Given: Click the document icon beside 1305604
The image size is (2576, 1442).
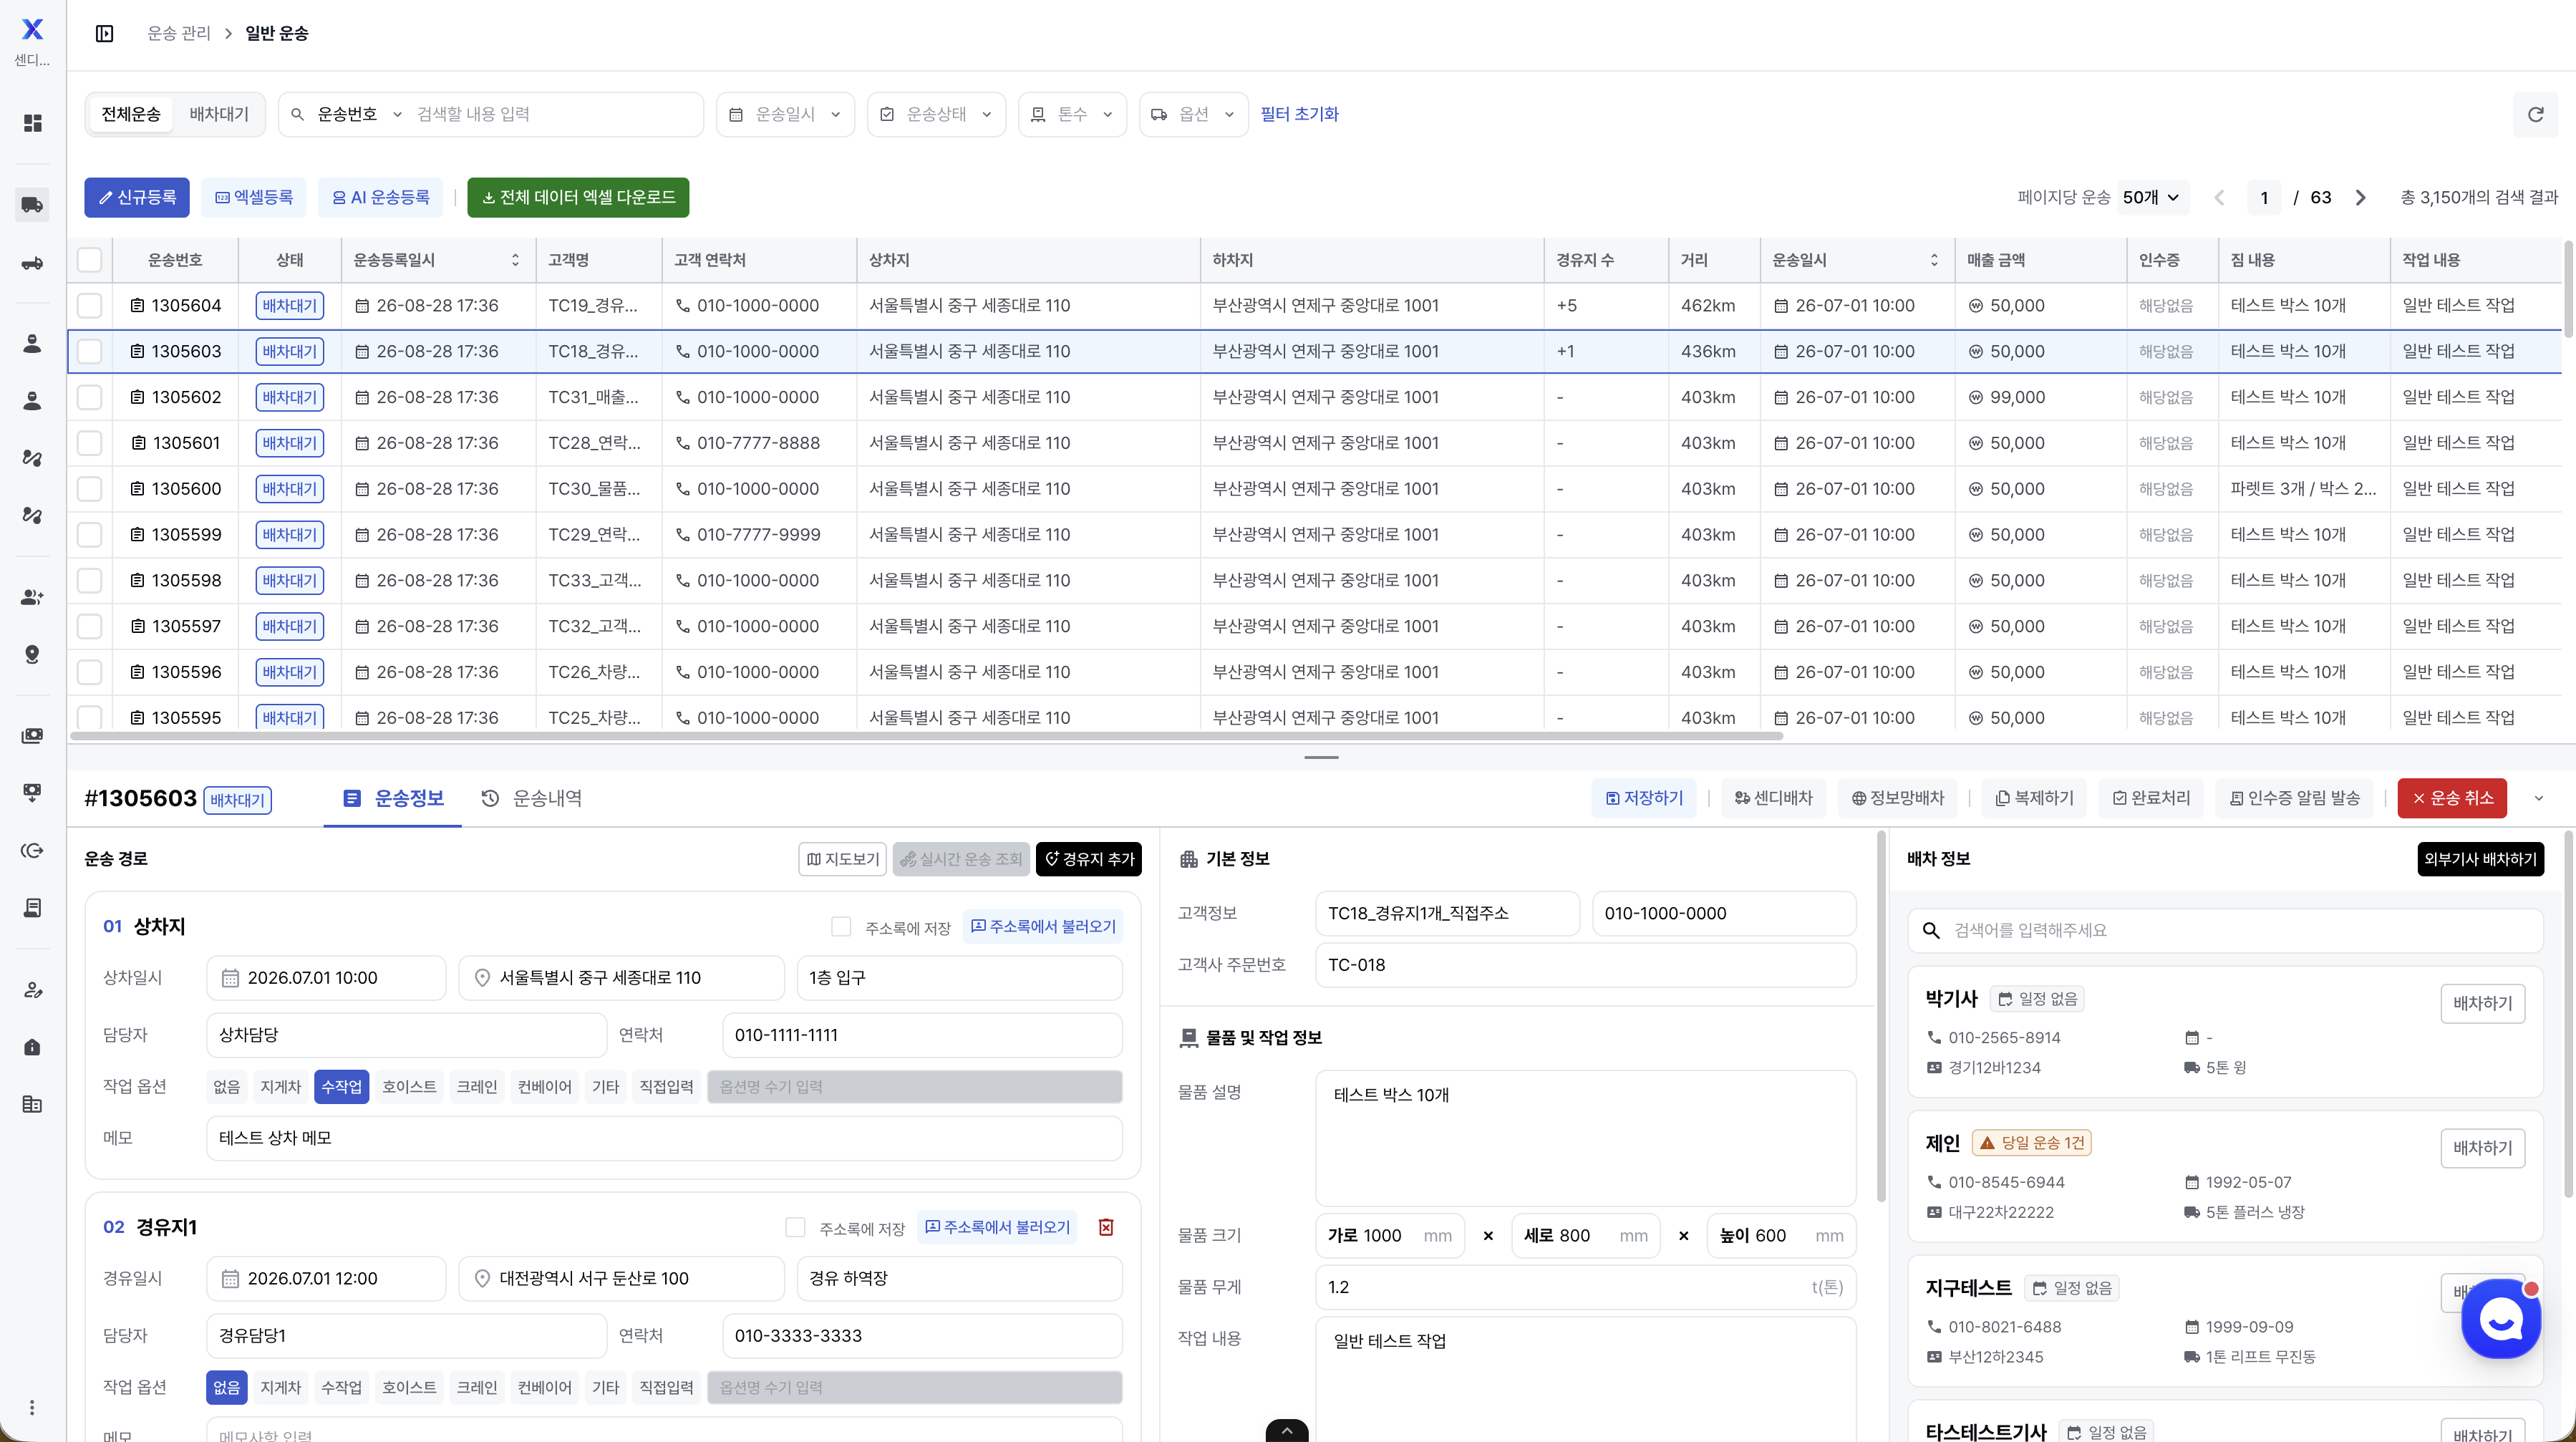Looking at the screenshot, I should tap(137, 306).
